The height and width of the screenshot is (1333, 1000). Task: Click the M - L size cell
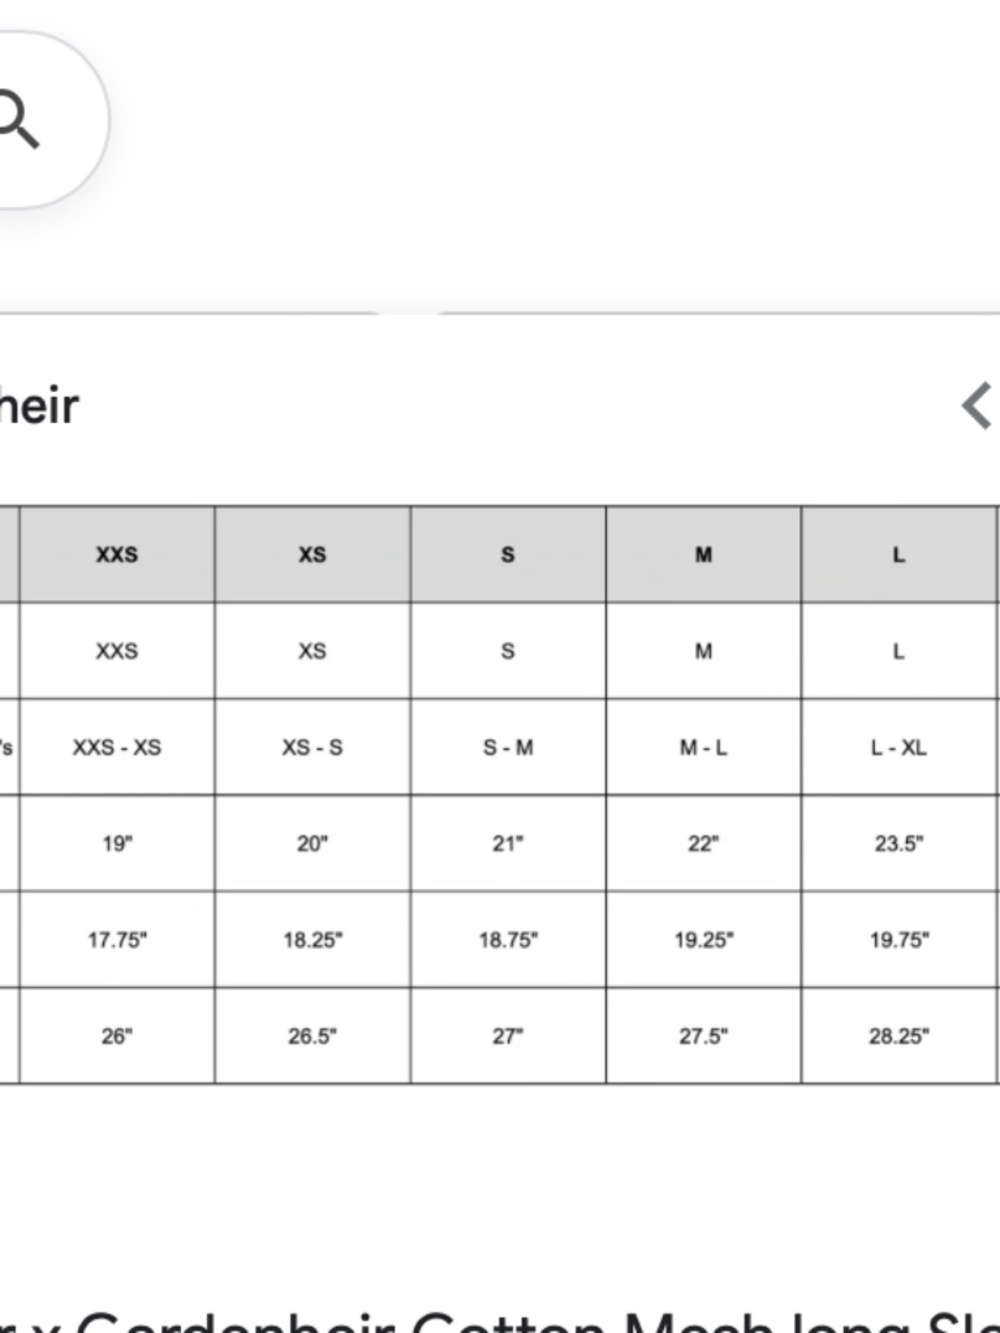[x=703, y=747]
